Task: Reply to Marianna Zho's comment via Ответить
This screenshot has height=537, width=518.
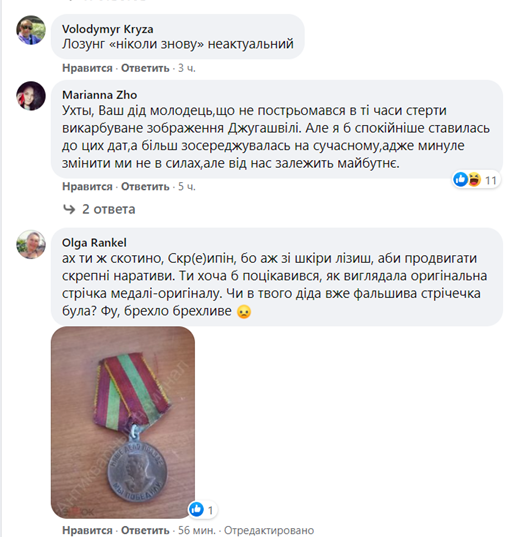Action: (145, 187)
